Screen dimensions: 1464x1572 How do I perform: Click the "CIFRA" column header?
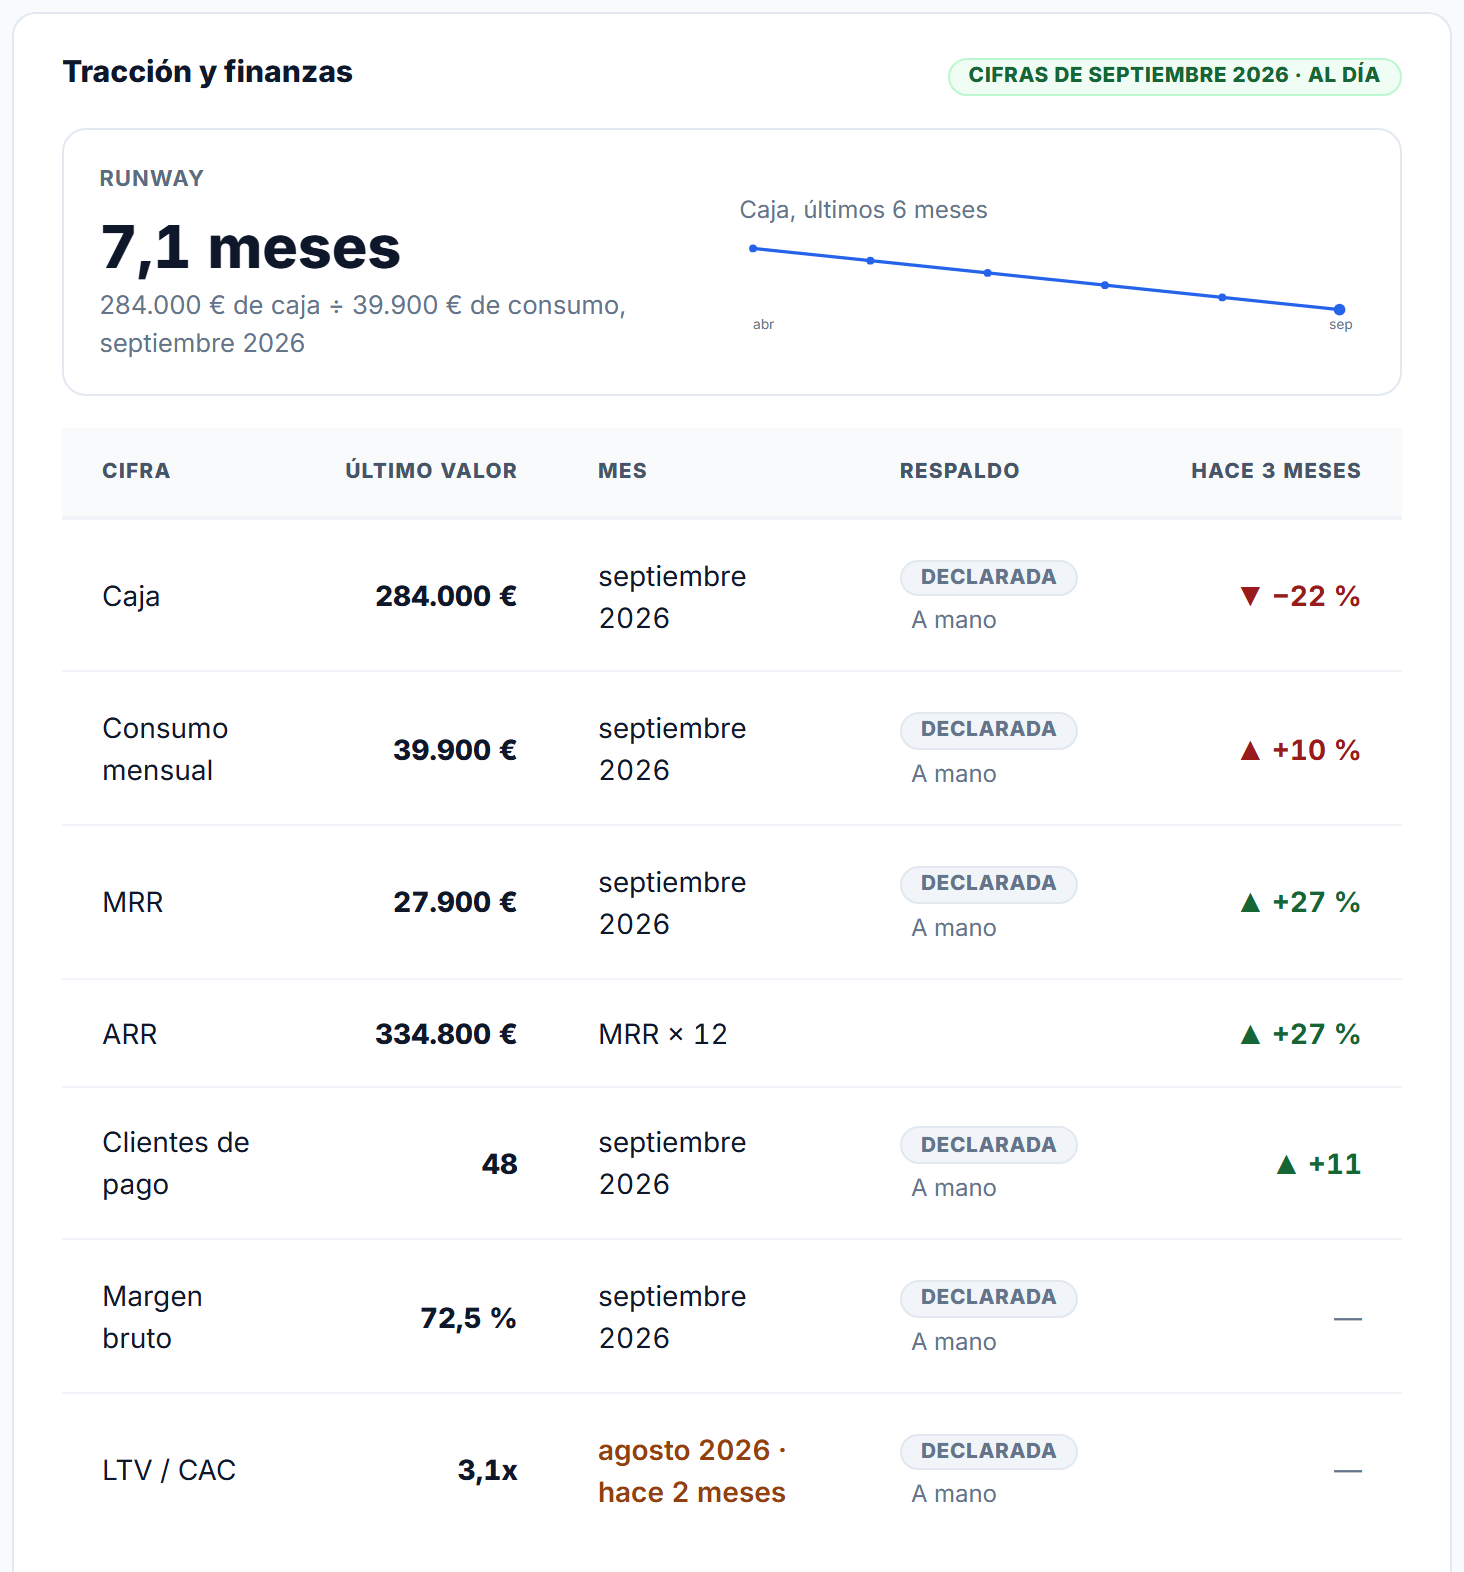(x=136, y=471)
